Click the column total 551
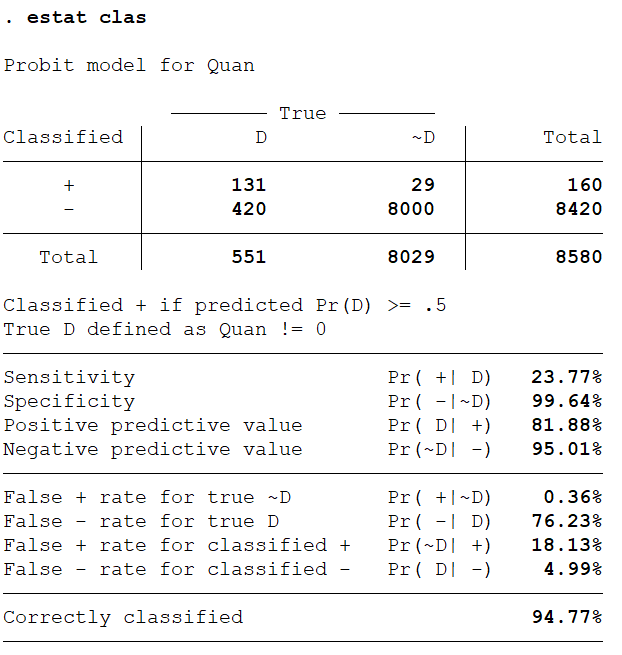The height and width of the screenshot is (655, 622). [248, 257]
